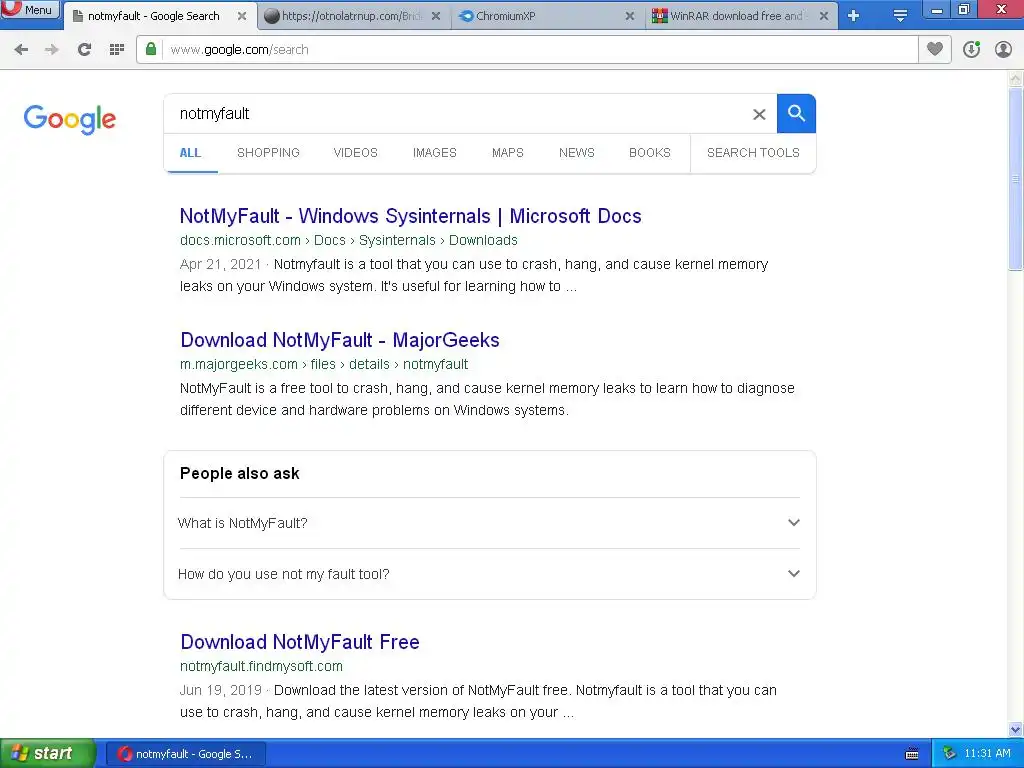Open the Windows start button

tap(47, 754)
